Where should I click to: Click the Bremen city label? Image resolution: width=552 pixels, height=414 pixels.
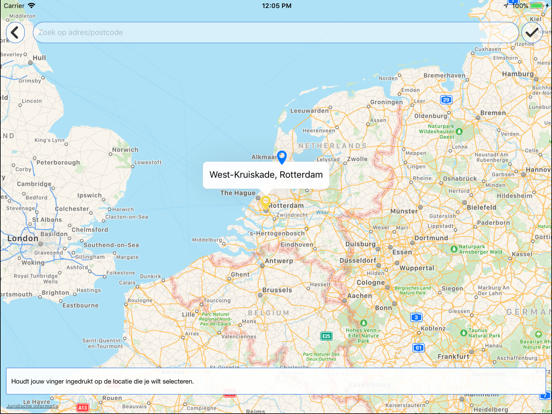[493, 113]
